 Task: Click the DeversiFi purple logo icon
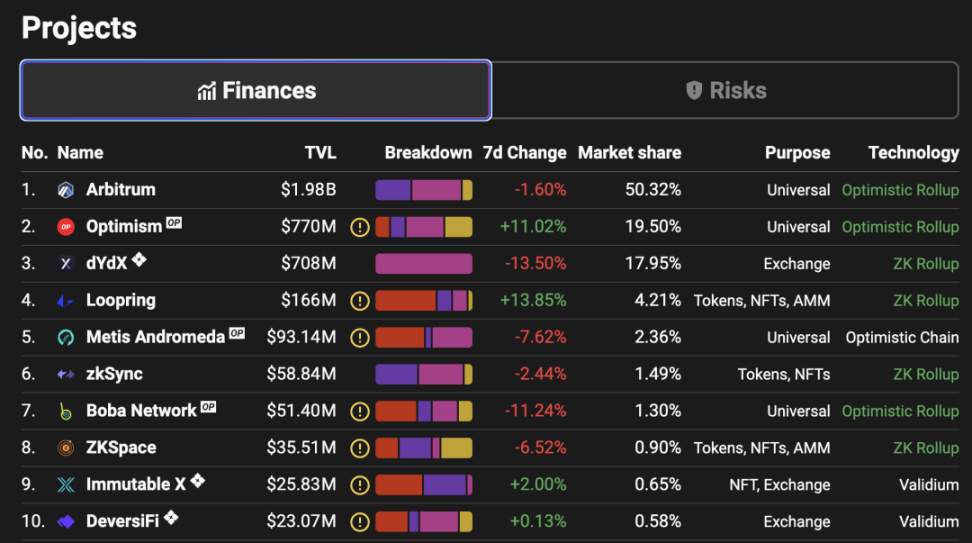(66, 522)
